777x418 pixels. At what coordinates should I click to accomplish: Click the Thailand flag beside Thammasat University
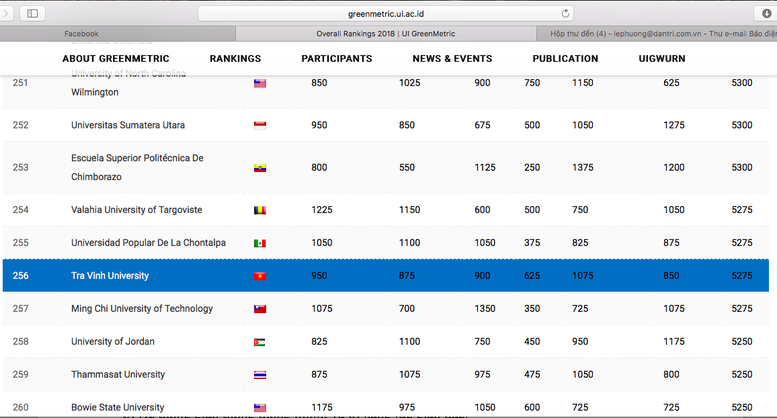[x=260, y=375]
